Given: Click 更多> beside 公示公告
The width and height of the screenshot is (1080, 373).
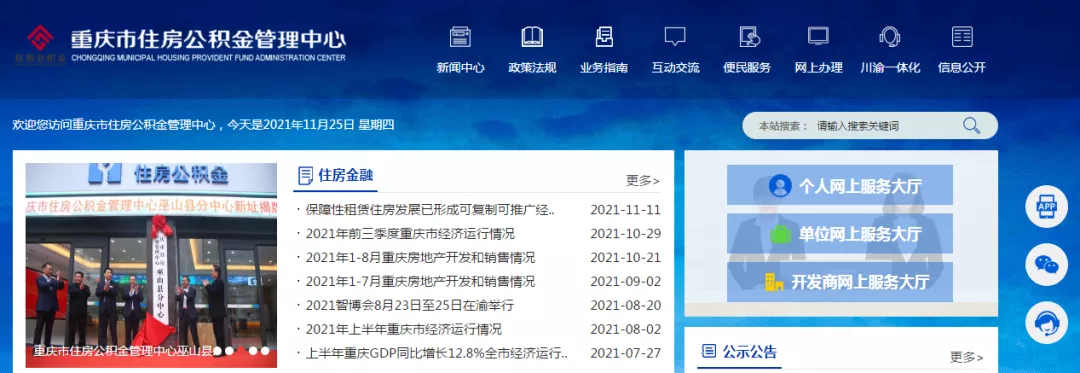Looking at the screenshot, I should click(x=967, y=357).
